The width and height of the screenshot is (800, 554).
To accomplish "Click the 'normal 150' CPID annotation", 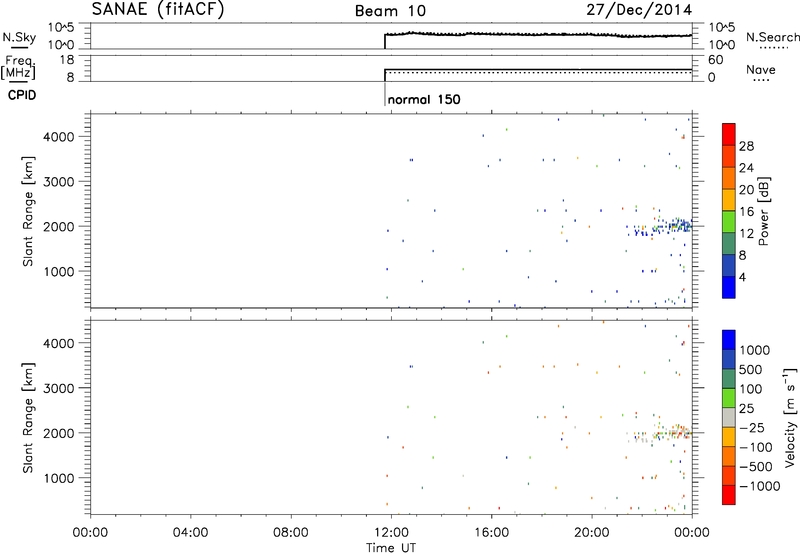I will point(424,99).
